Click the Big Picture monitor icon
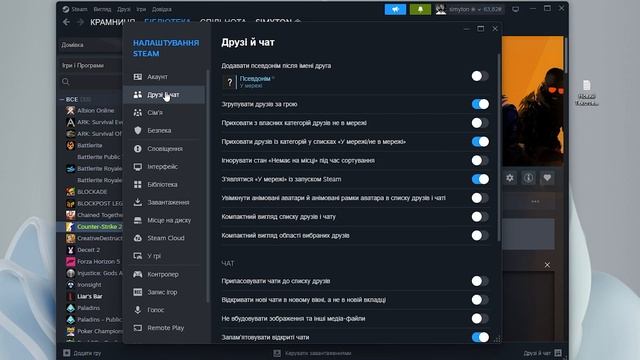 coord(516,9)
